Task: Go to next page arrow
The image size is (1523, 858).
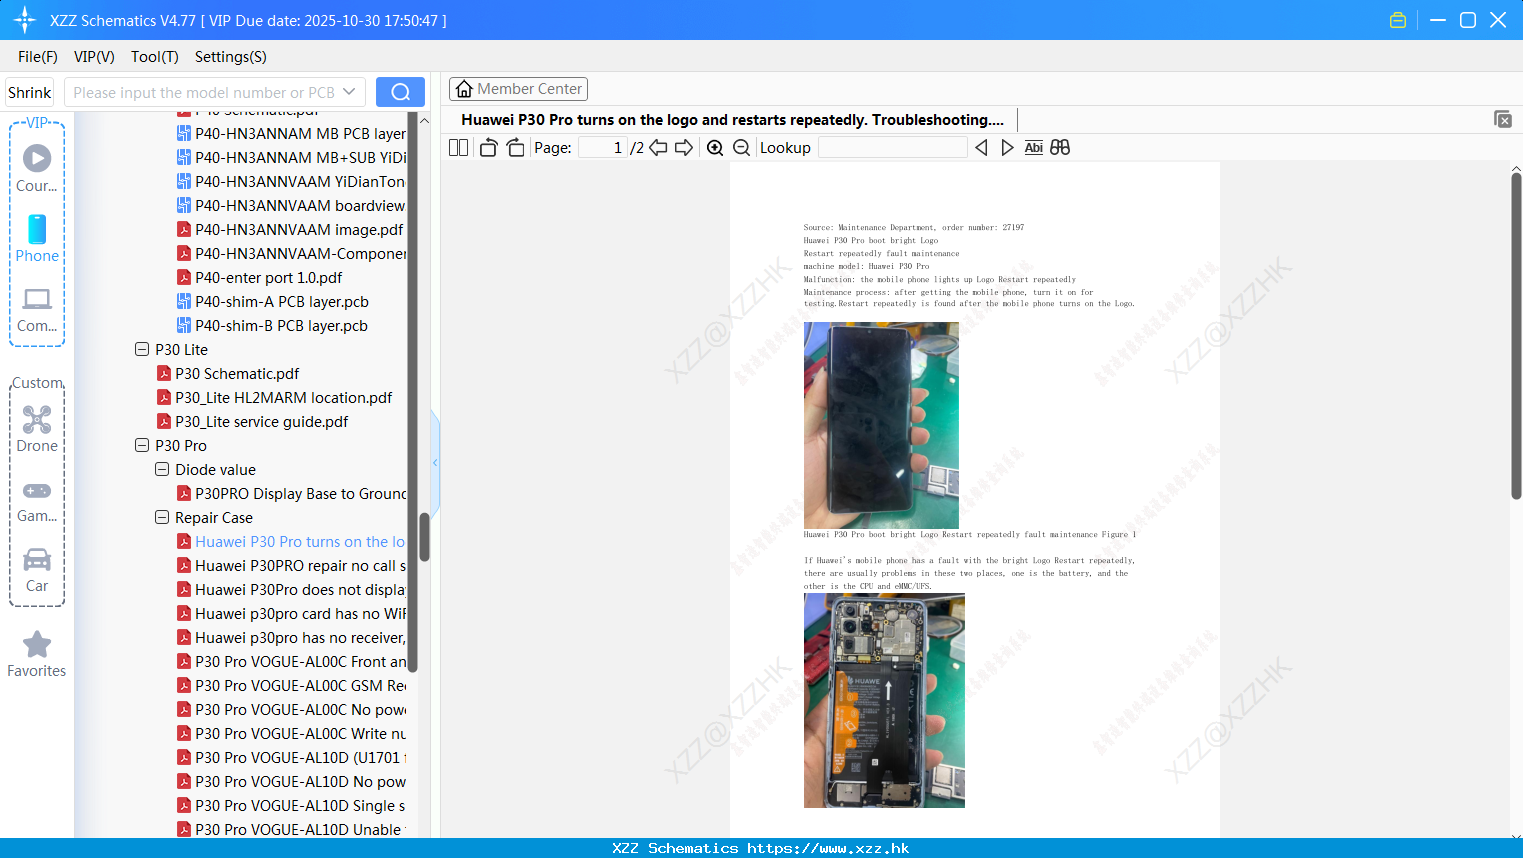Action: coord(684,148)
